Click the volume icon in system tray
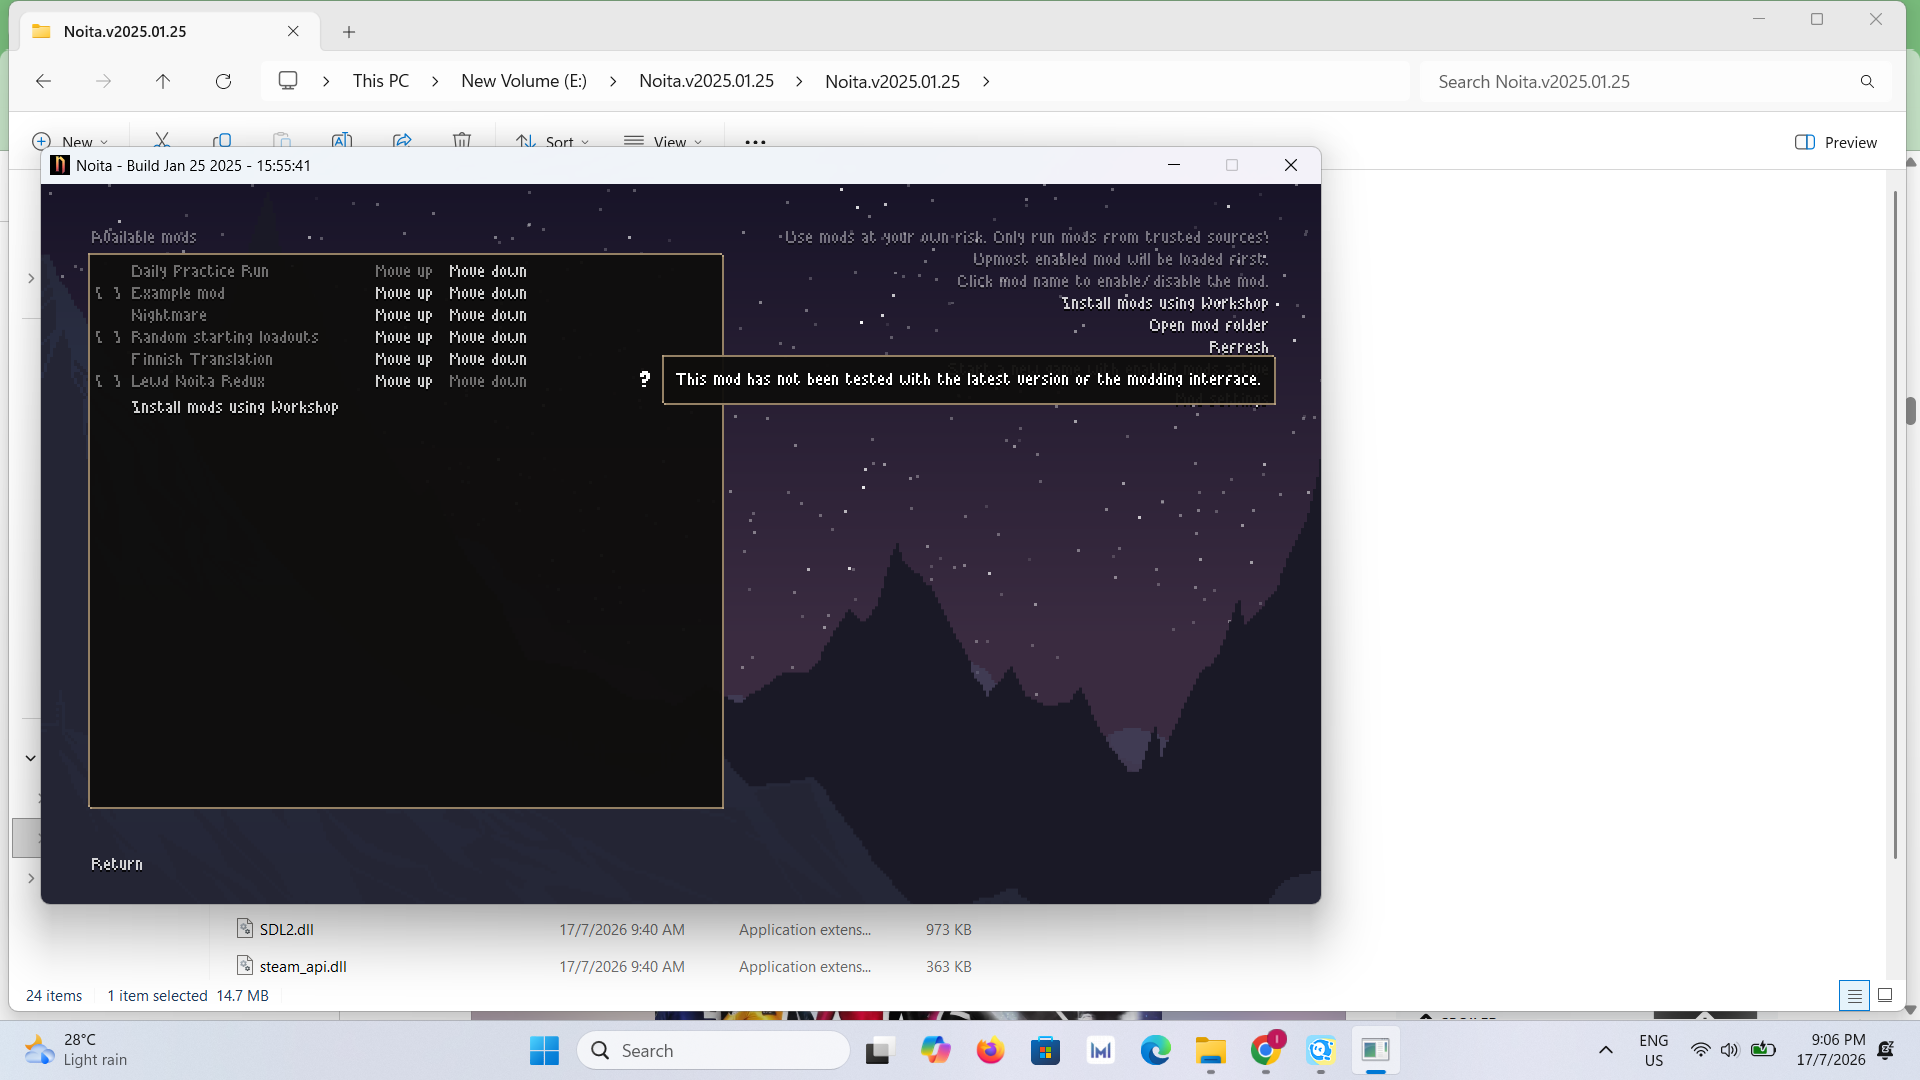1920x1080 pixels. (x=1730, y=1050)
